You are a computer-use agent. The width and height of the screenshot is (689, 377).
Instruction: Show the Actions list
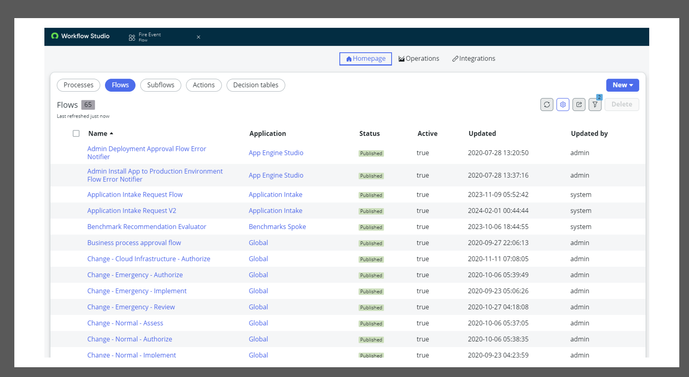point(203,85)
